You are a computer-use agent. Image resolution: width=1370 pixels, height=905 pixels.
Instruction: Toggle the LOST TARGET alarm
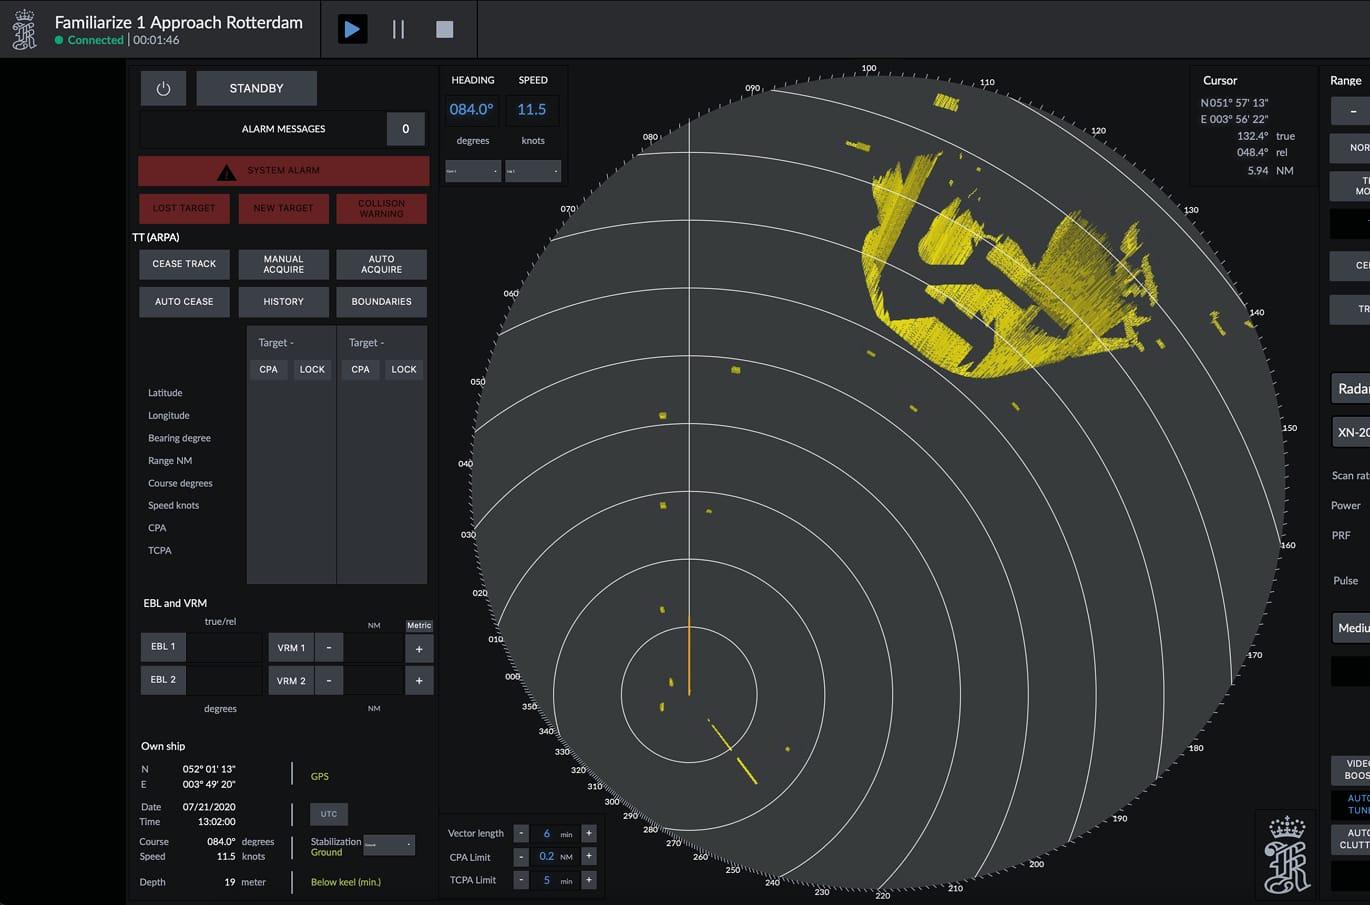pyautogui.click(x=184, y=208)
